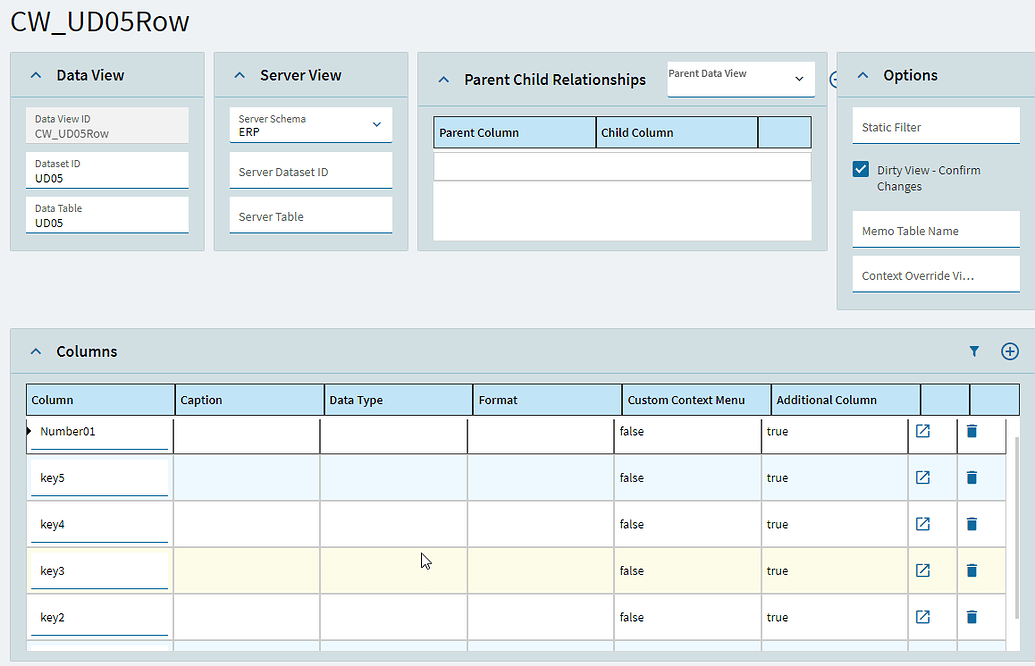Viewport: 1035px width, 666px height.
Task: Select the Server Dataset ID field
Action: tap(310, 170)
